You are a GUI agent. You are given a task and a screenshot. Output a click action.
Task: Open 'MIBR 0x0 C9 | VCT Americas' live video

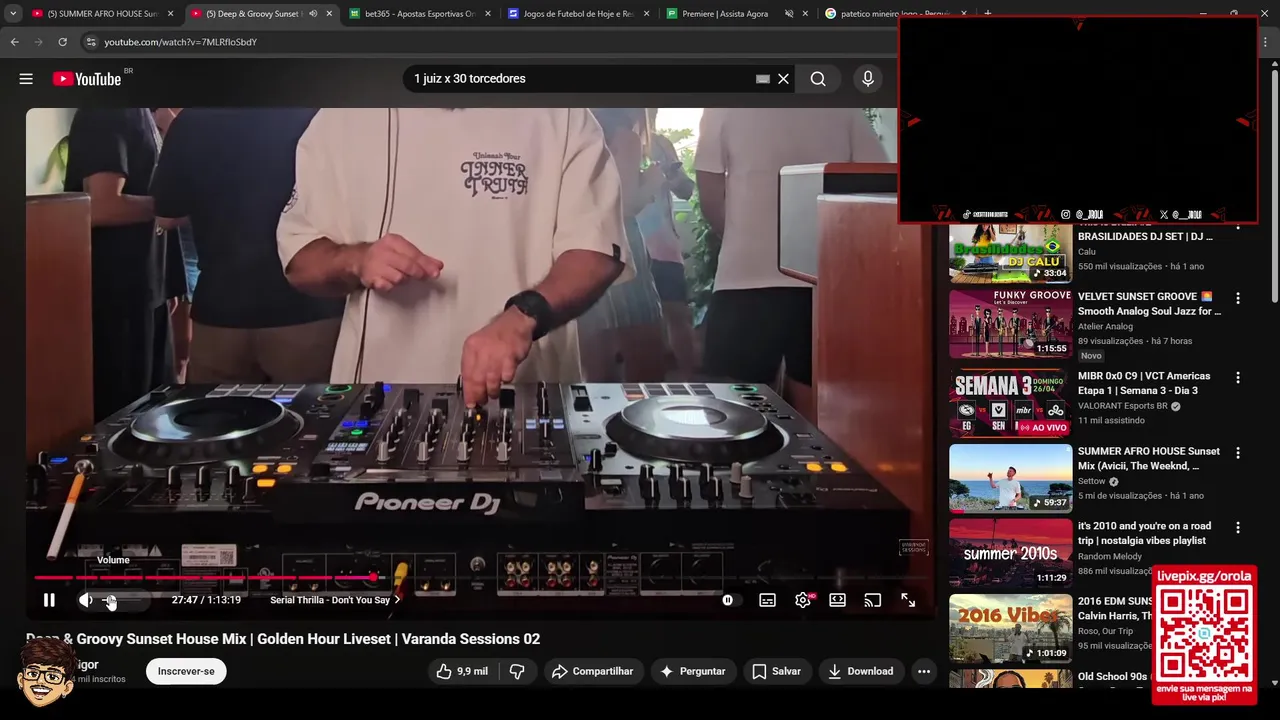point(1144,383)
